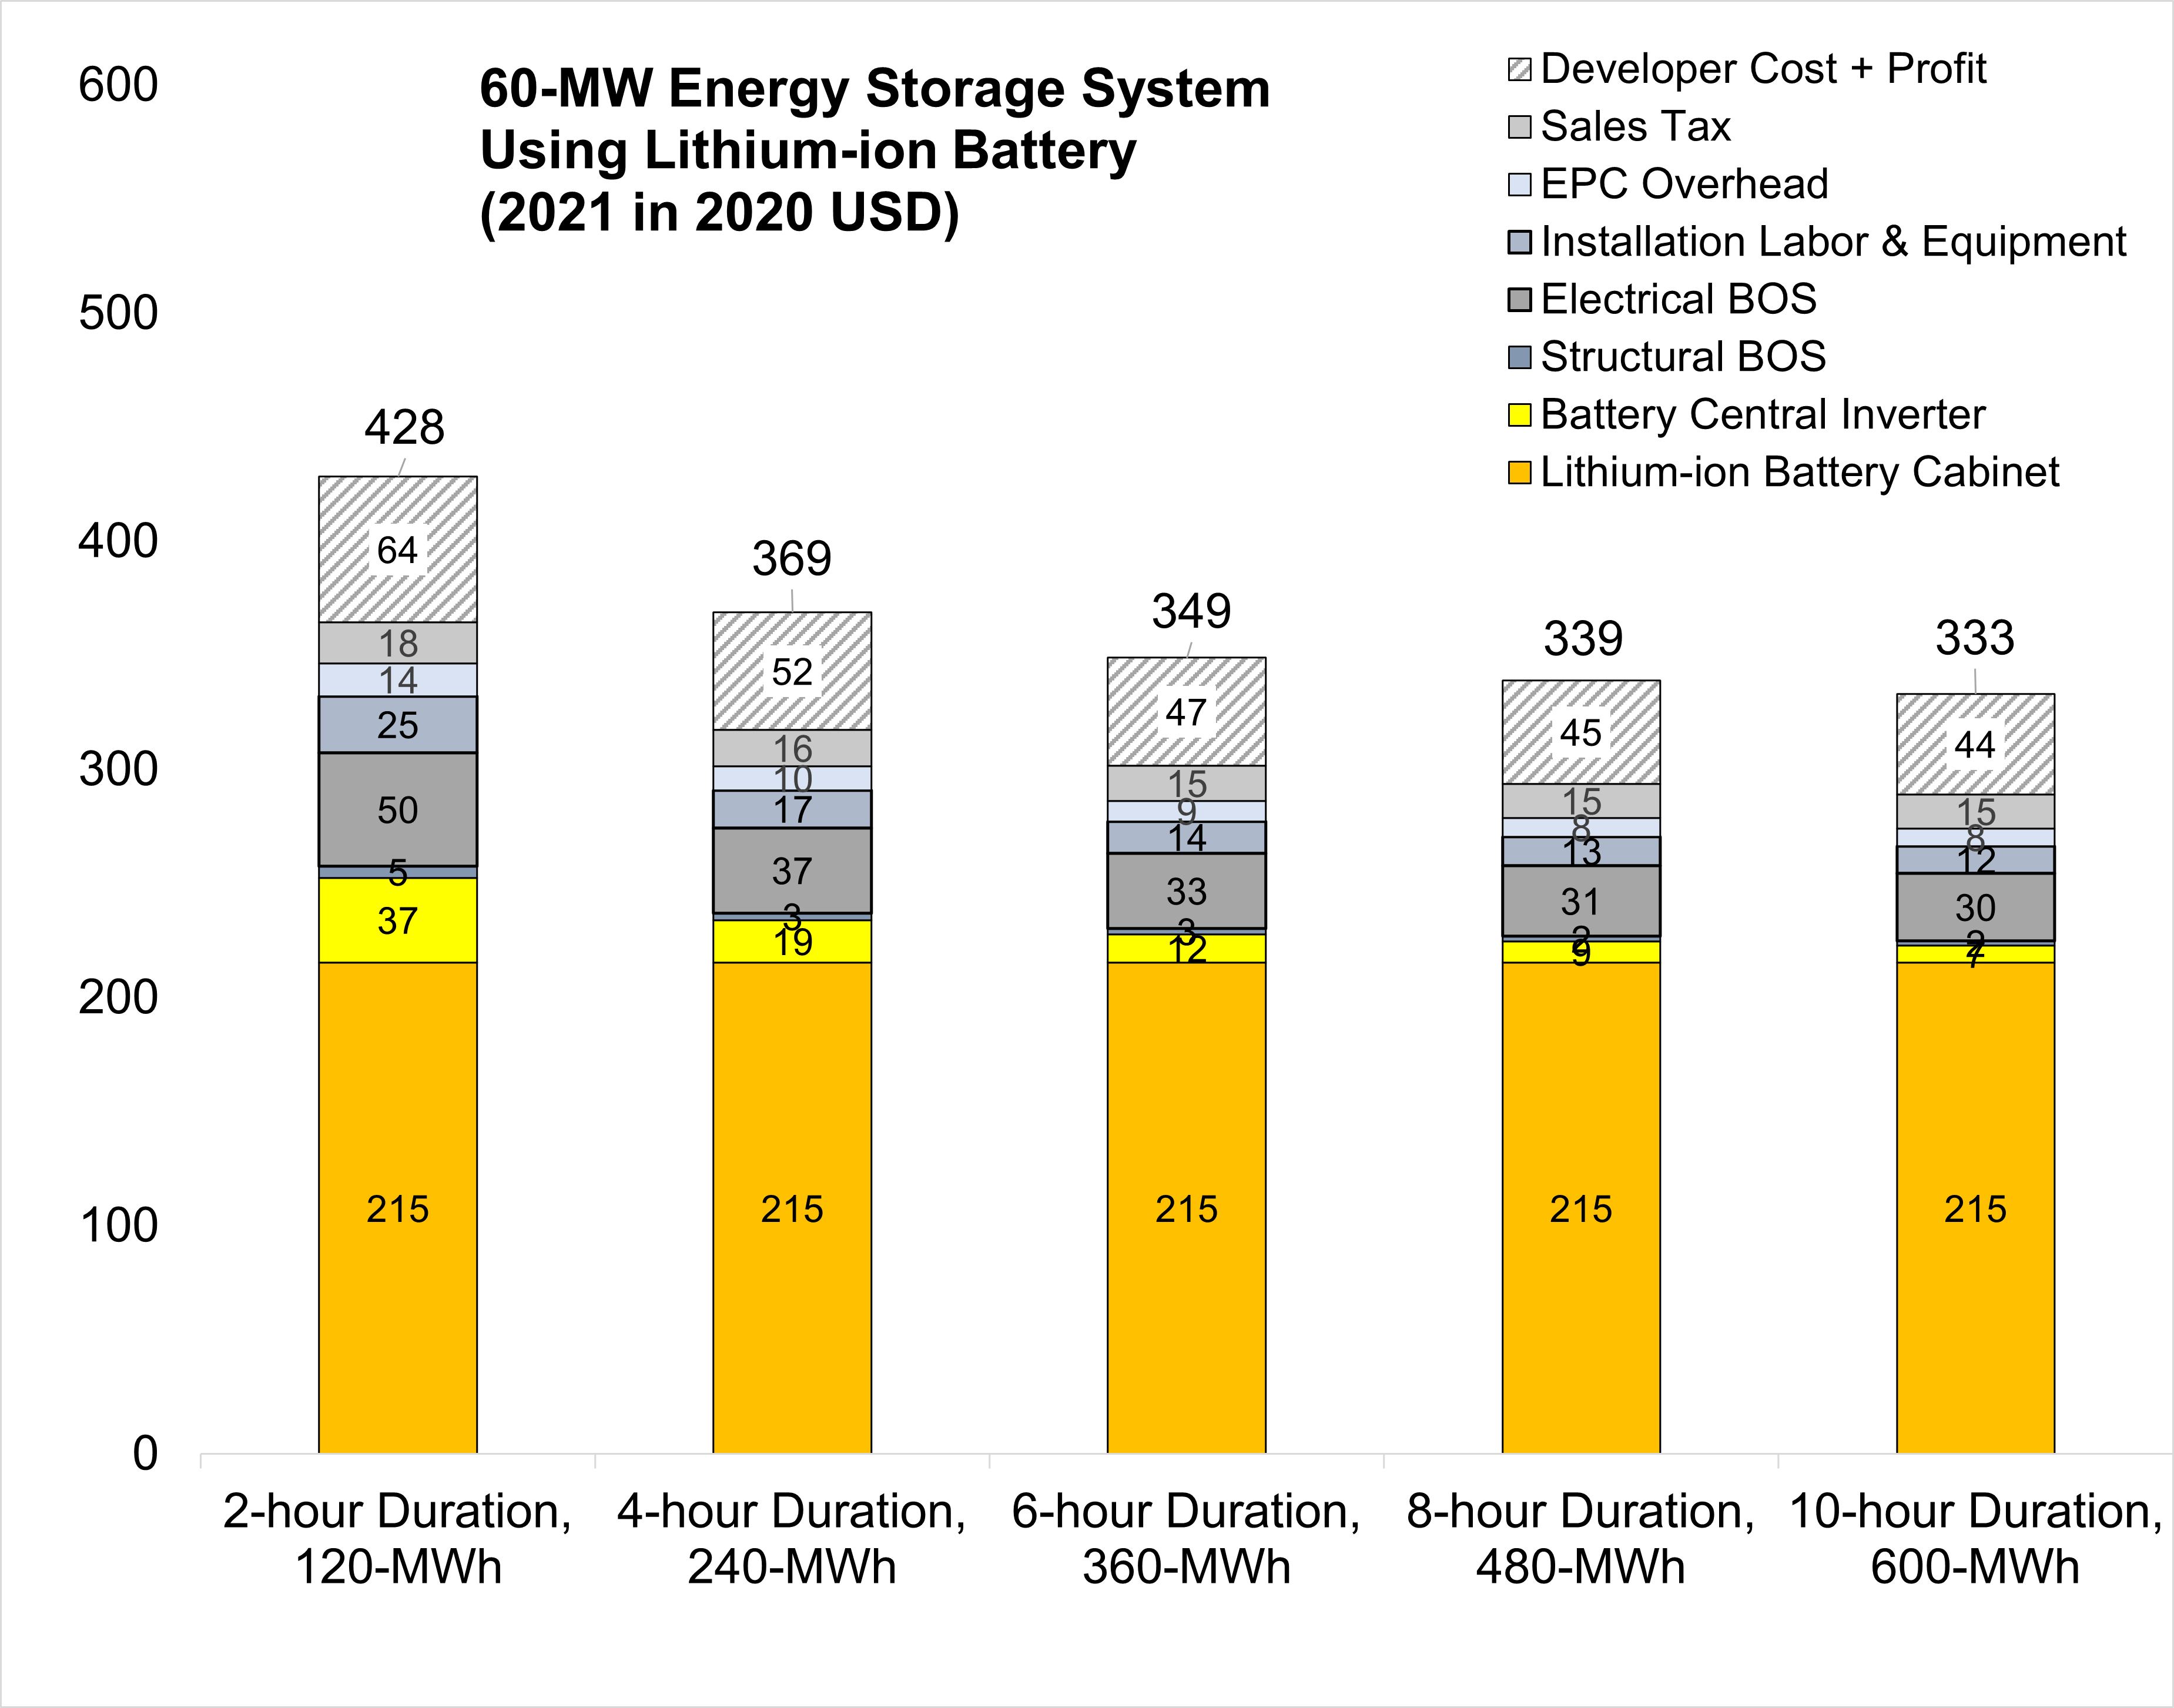Click the EPC Overhead legend swatch
The width and height of the screenshot is (2174, 1708).
pos(1519,184)
